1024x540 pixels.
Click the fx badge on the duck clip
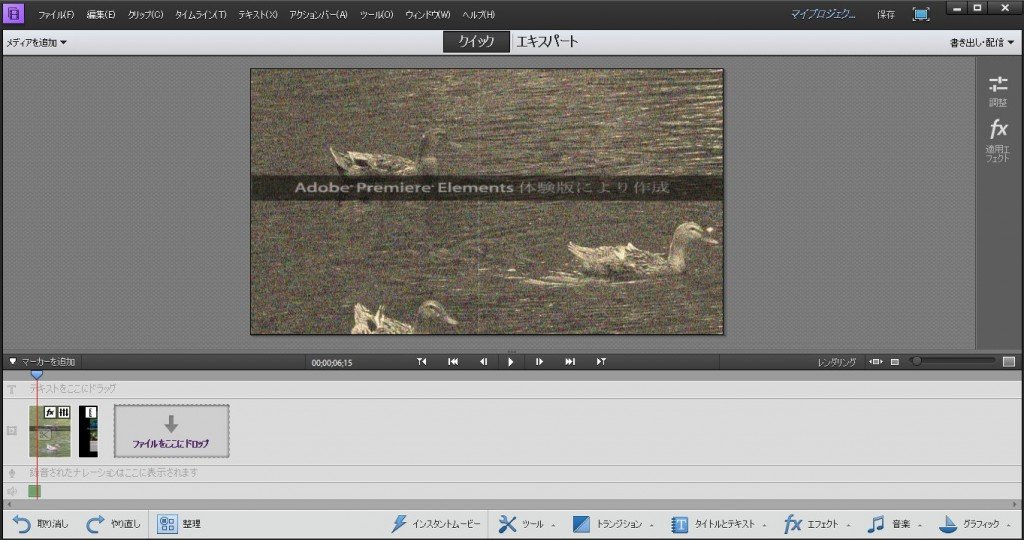[50, 412]
